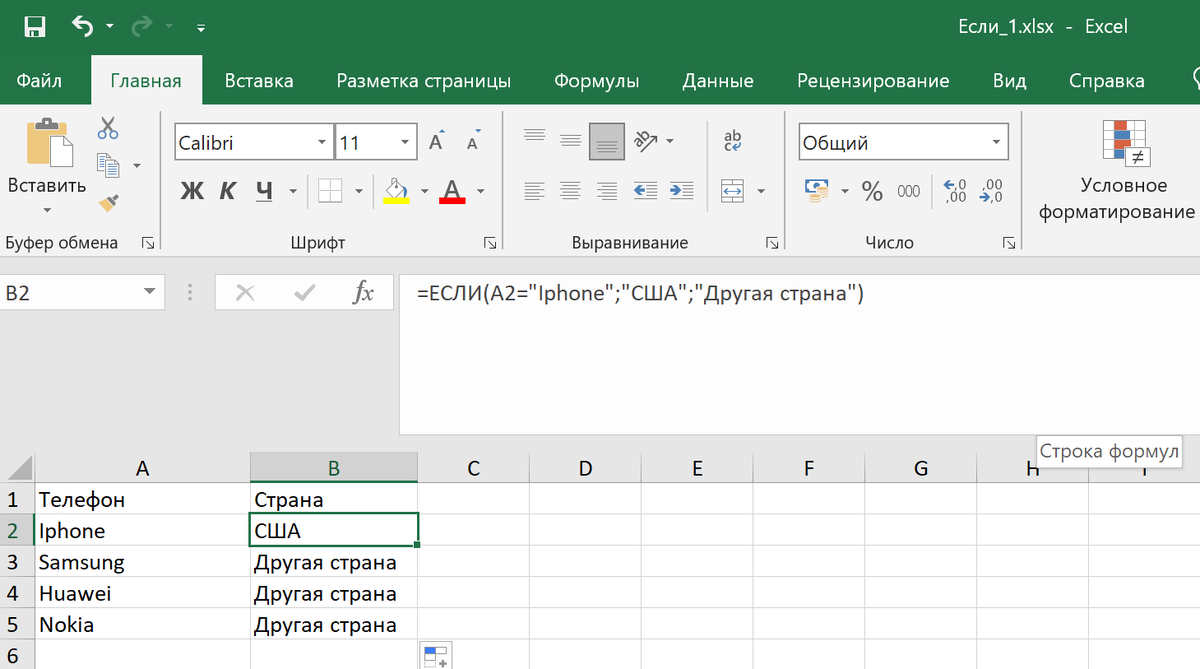This screenshot has width=1200, height=669.
Task: Open the borders dropdown arrow
Action: click(x=359, y=191)
